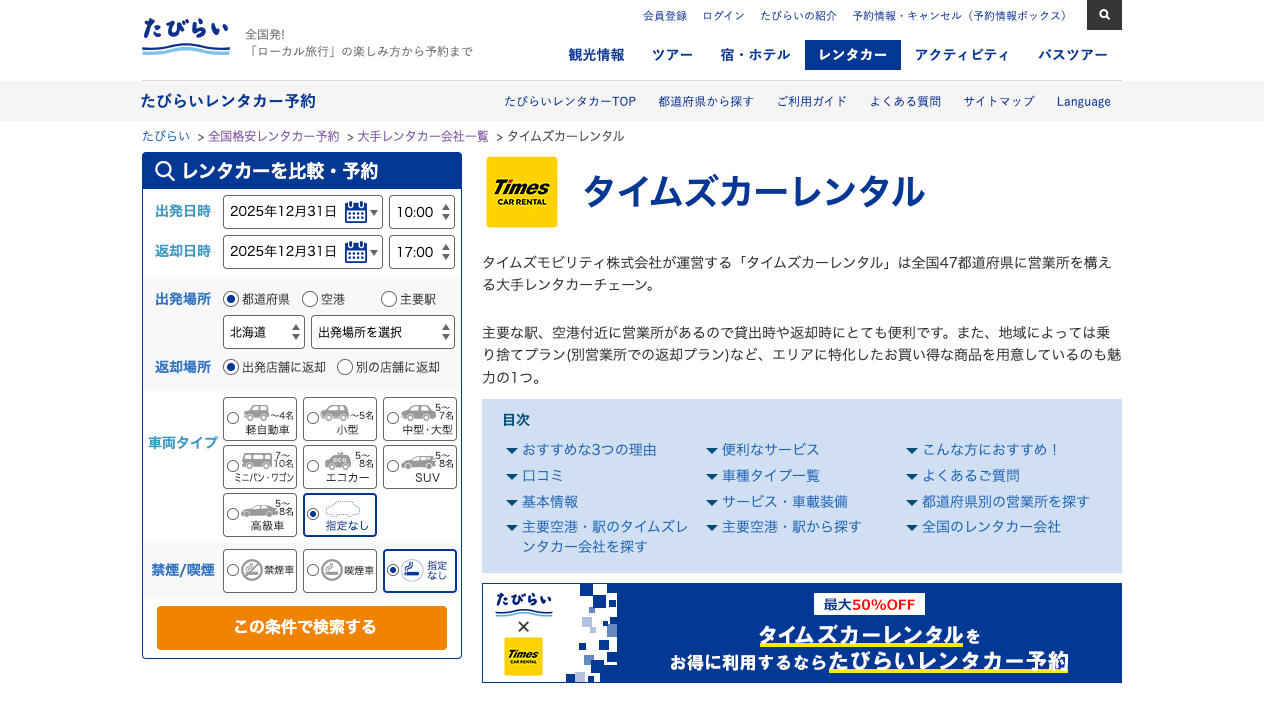Click the 口コミ link in the table of contents
Screen dimensions: 1264x714
point(541,475)
